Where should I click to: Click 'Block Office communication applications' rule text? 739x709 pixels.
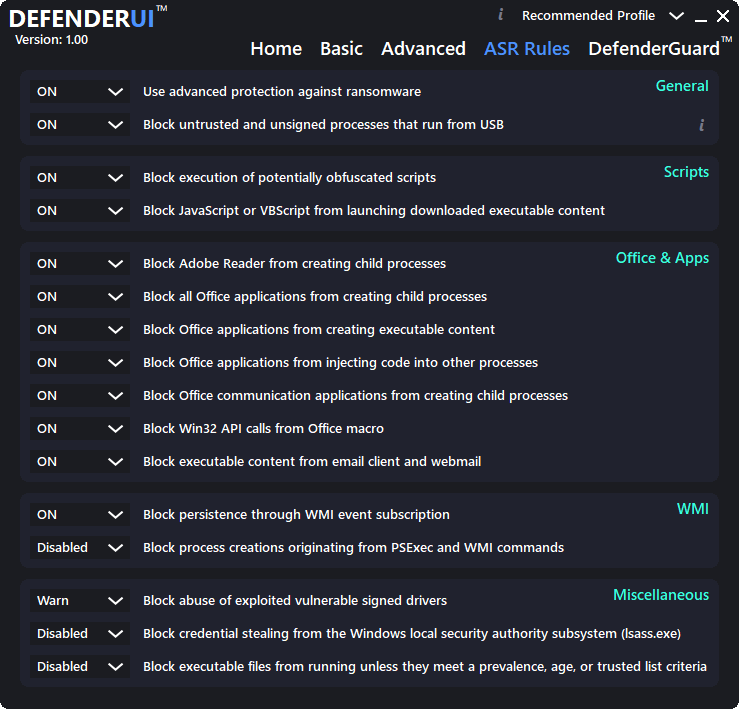(355, 396)
